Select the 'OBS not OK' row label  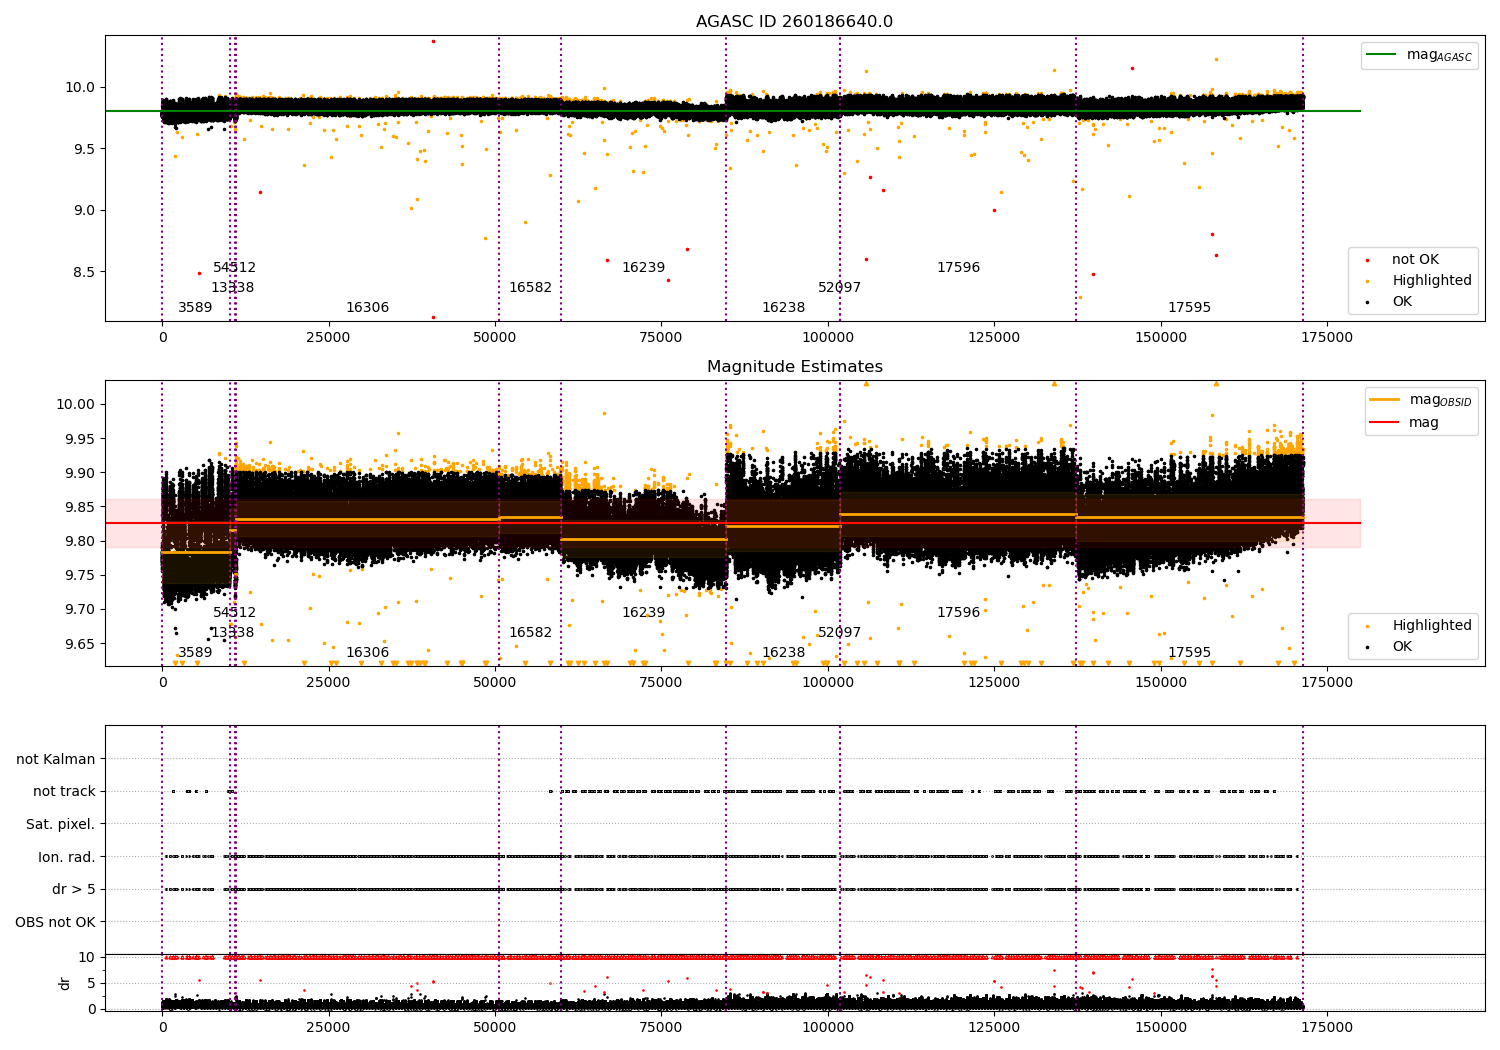coord(55,922)
